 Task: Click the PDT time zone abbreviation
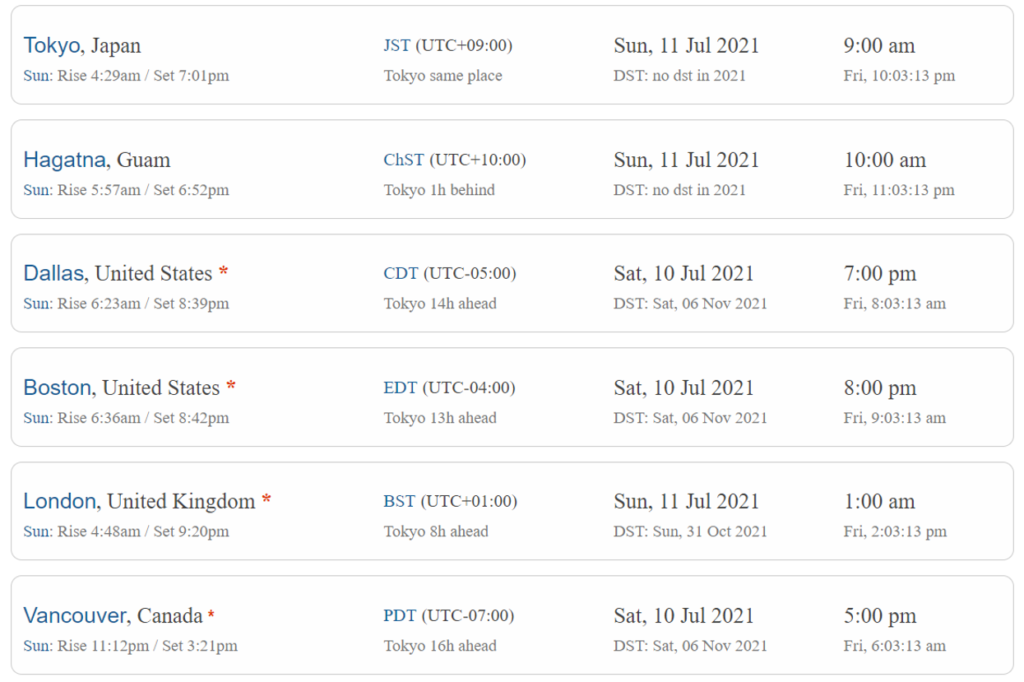coord(400,615)
